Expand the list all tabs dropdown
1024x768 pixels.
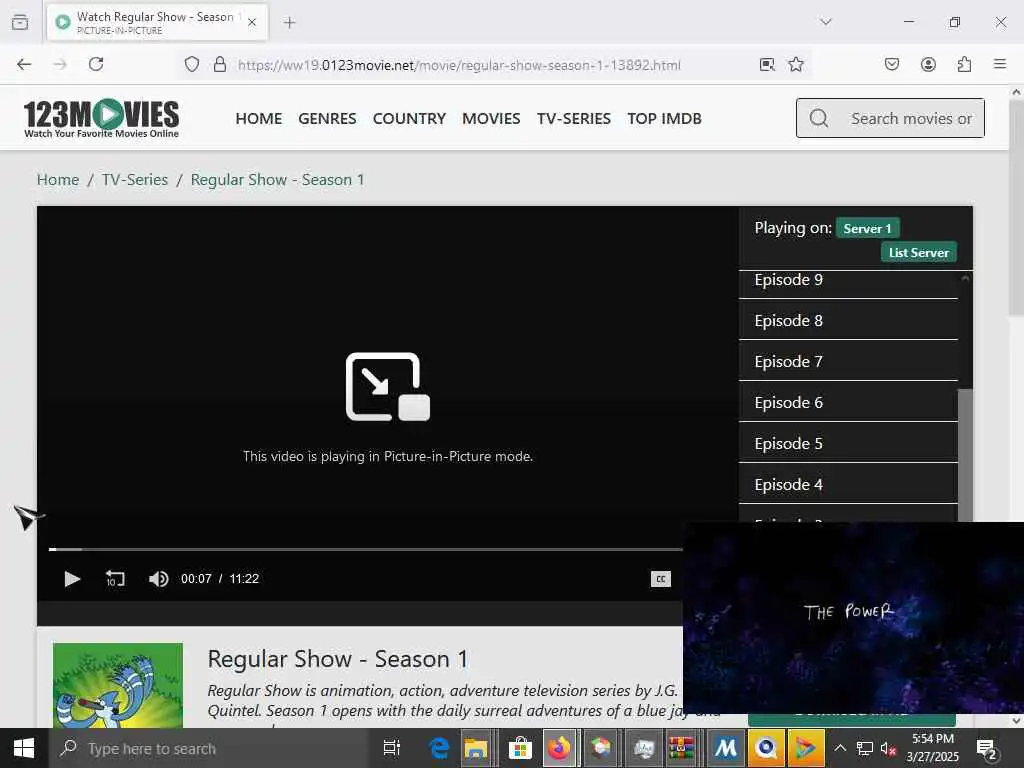[x=826, y=22]
